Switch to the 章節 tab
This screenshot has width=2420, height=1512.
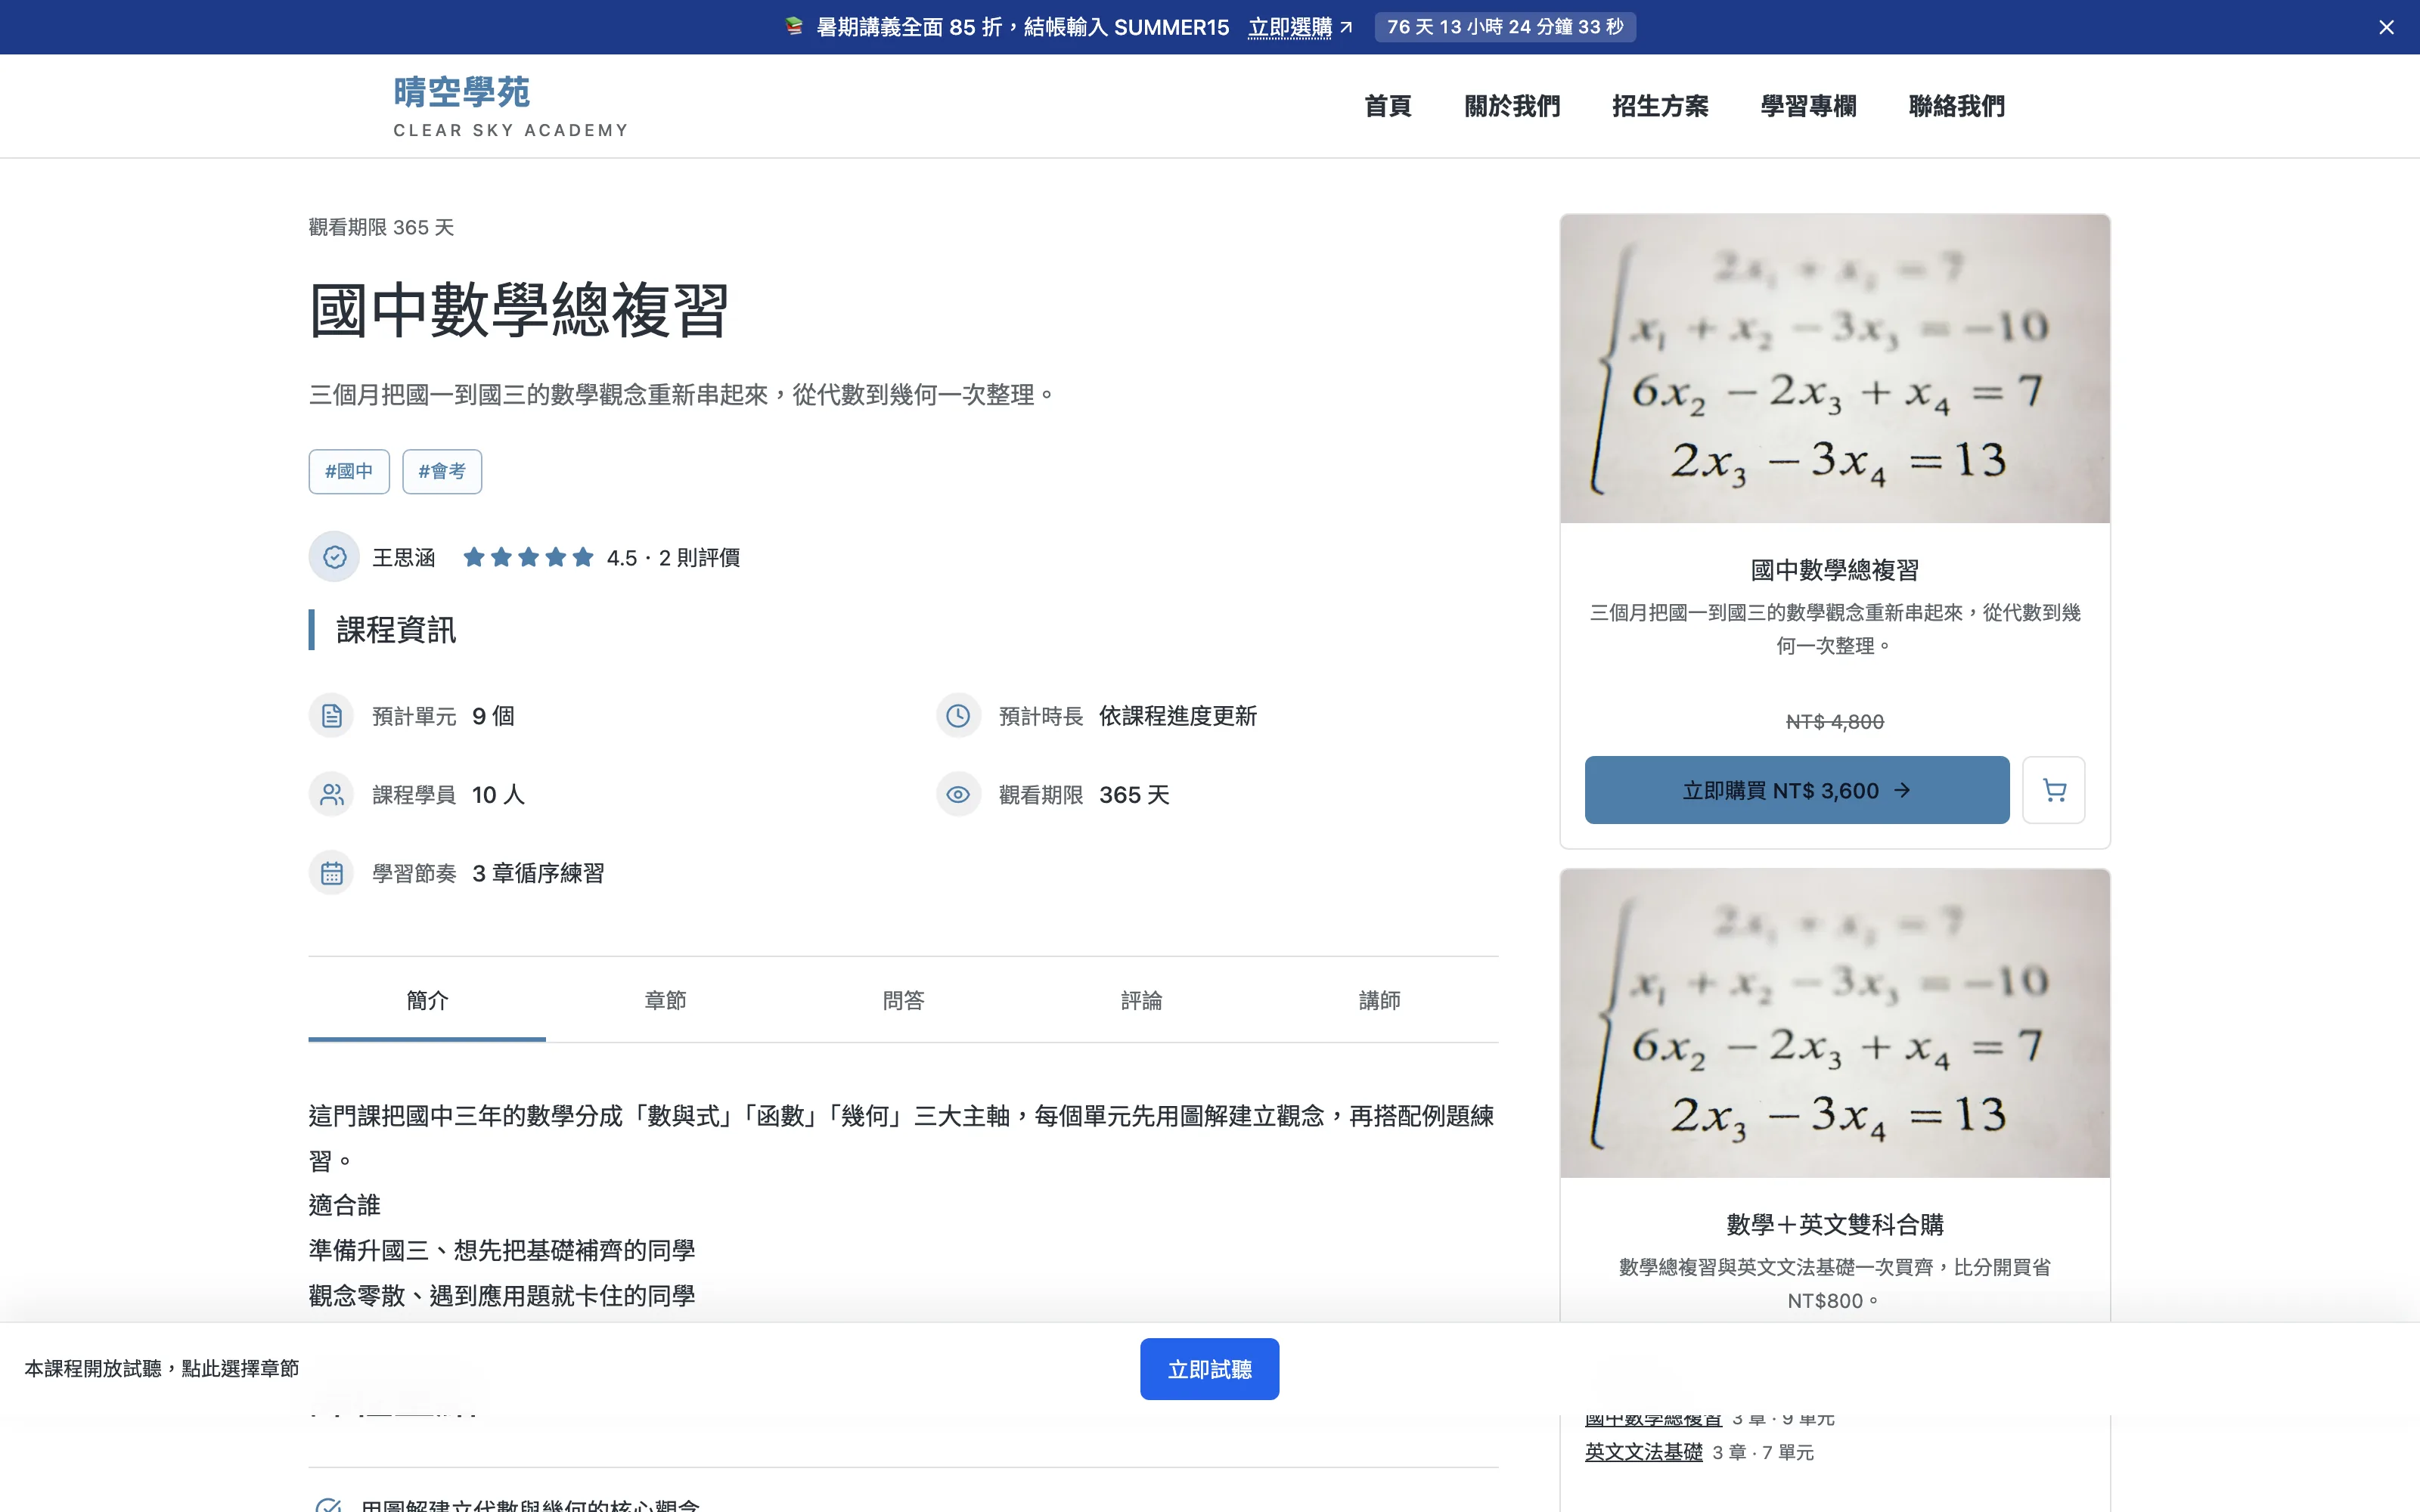pyautogui.click(x=665, y=1000)
